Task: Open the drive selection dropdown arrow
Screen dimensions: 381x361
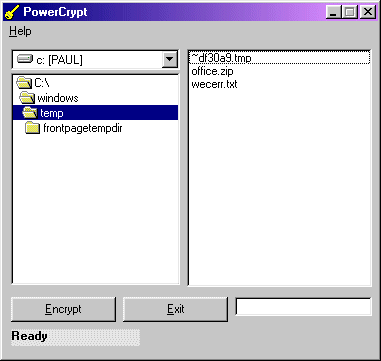Action: [170, 59]
